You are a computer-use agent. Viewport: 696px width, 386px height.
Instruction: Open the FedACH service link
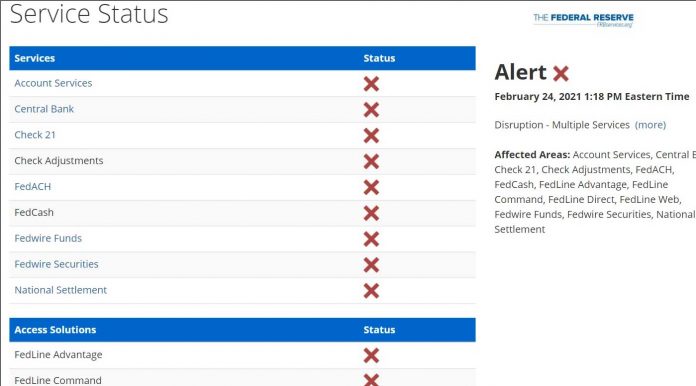point(33,186)
